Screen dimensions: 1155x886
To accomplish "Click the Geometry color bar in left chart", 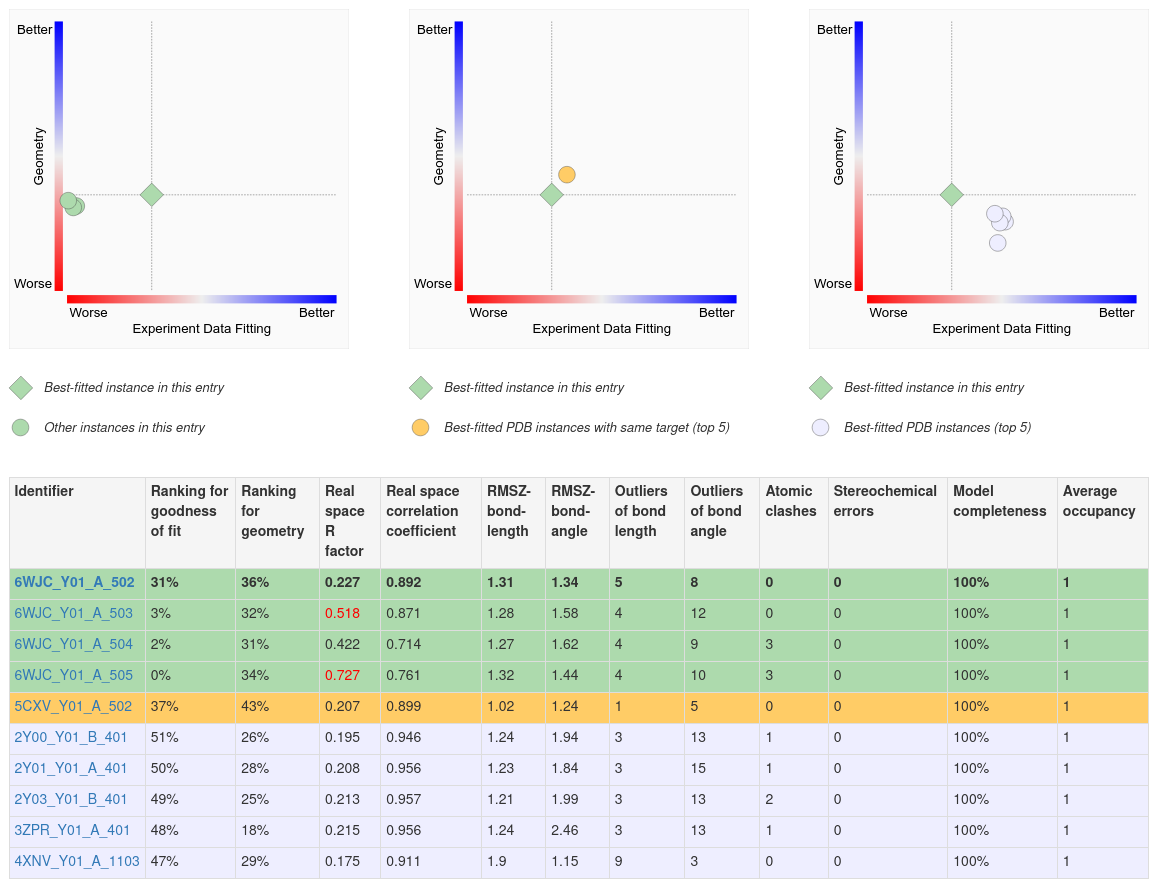I will point(59,155).
